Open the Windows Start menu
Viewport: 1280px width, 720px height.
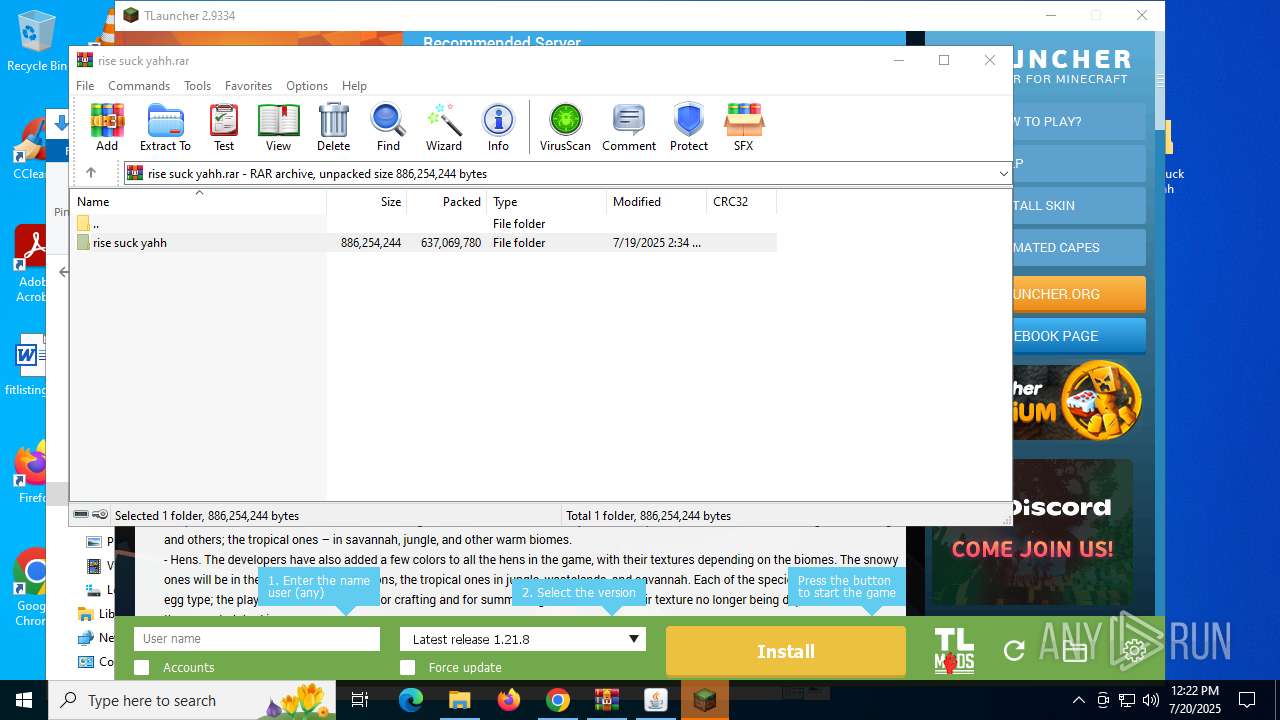pos(23,700)
